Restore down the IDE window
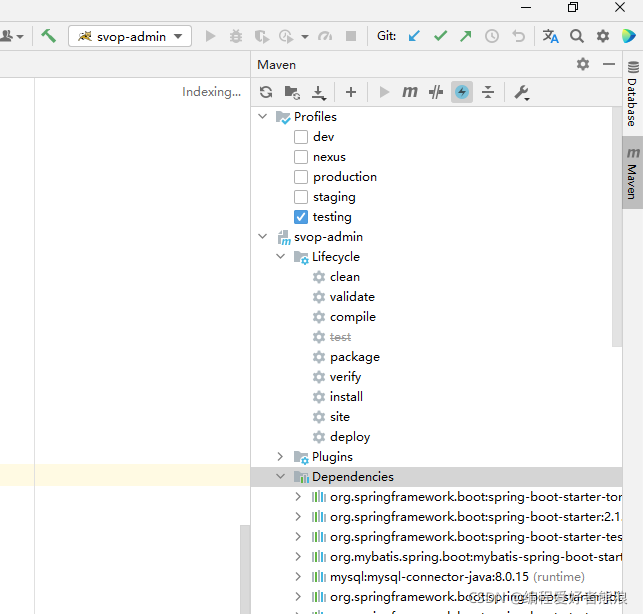 [x=573, y=7]
